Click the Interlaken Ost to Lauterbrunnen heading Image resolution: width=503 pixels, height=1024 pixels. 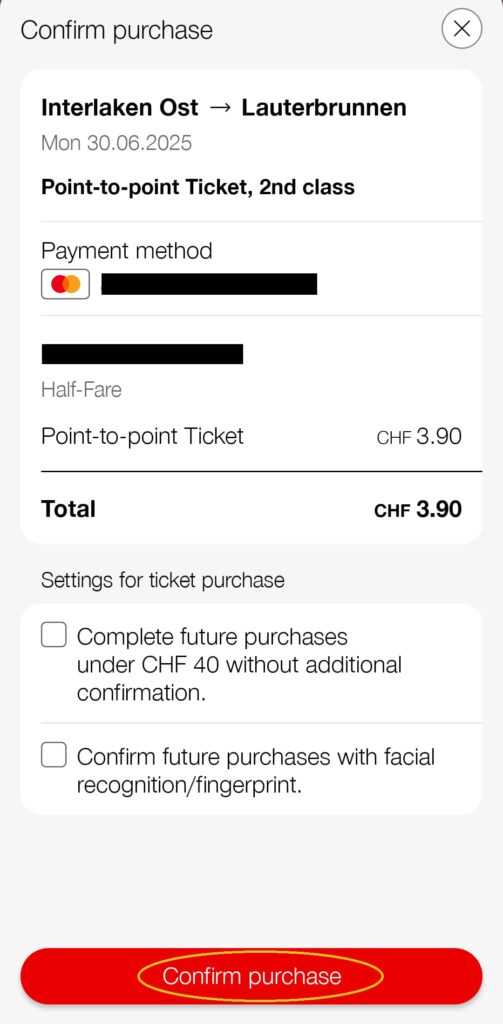tap(224, 108)
